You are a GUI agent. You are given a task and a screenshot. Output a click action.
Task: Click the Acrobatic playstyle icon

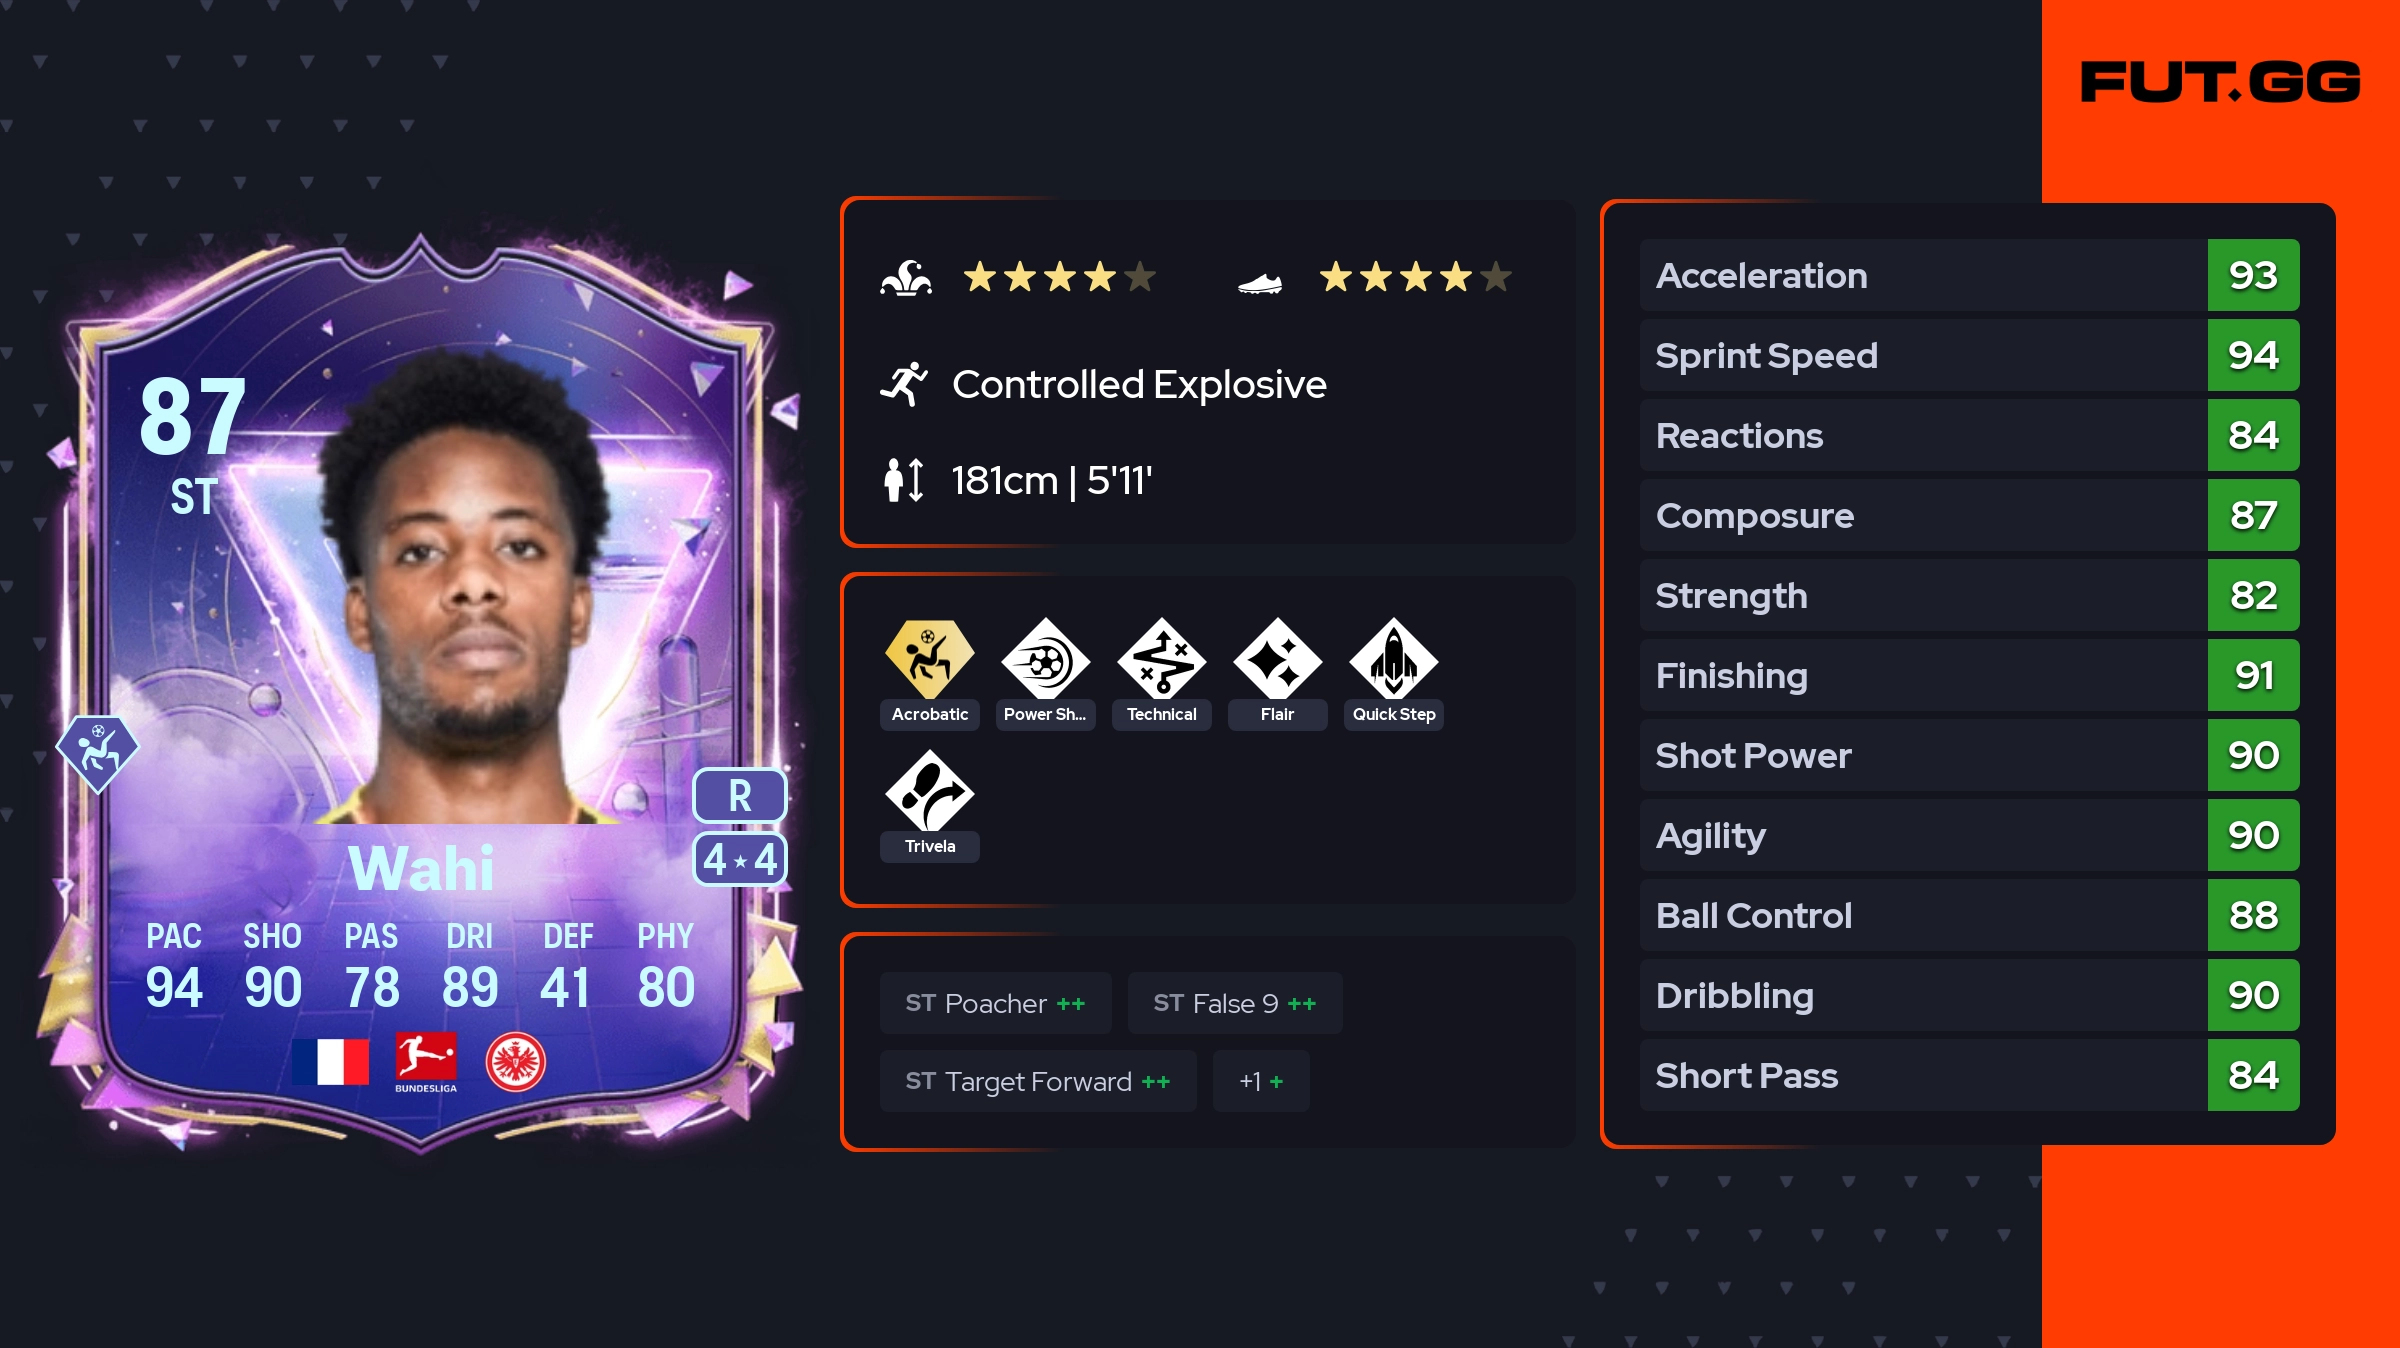929,660
